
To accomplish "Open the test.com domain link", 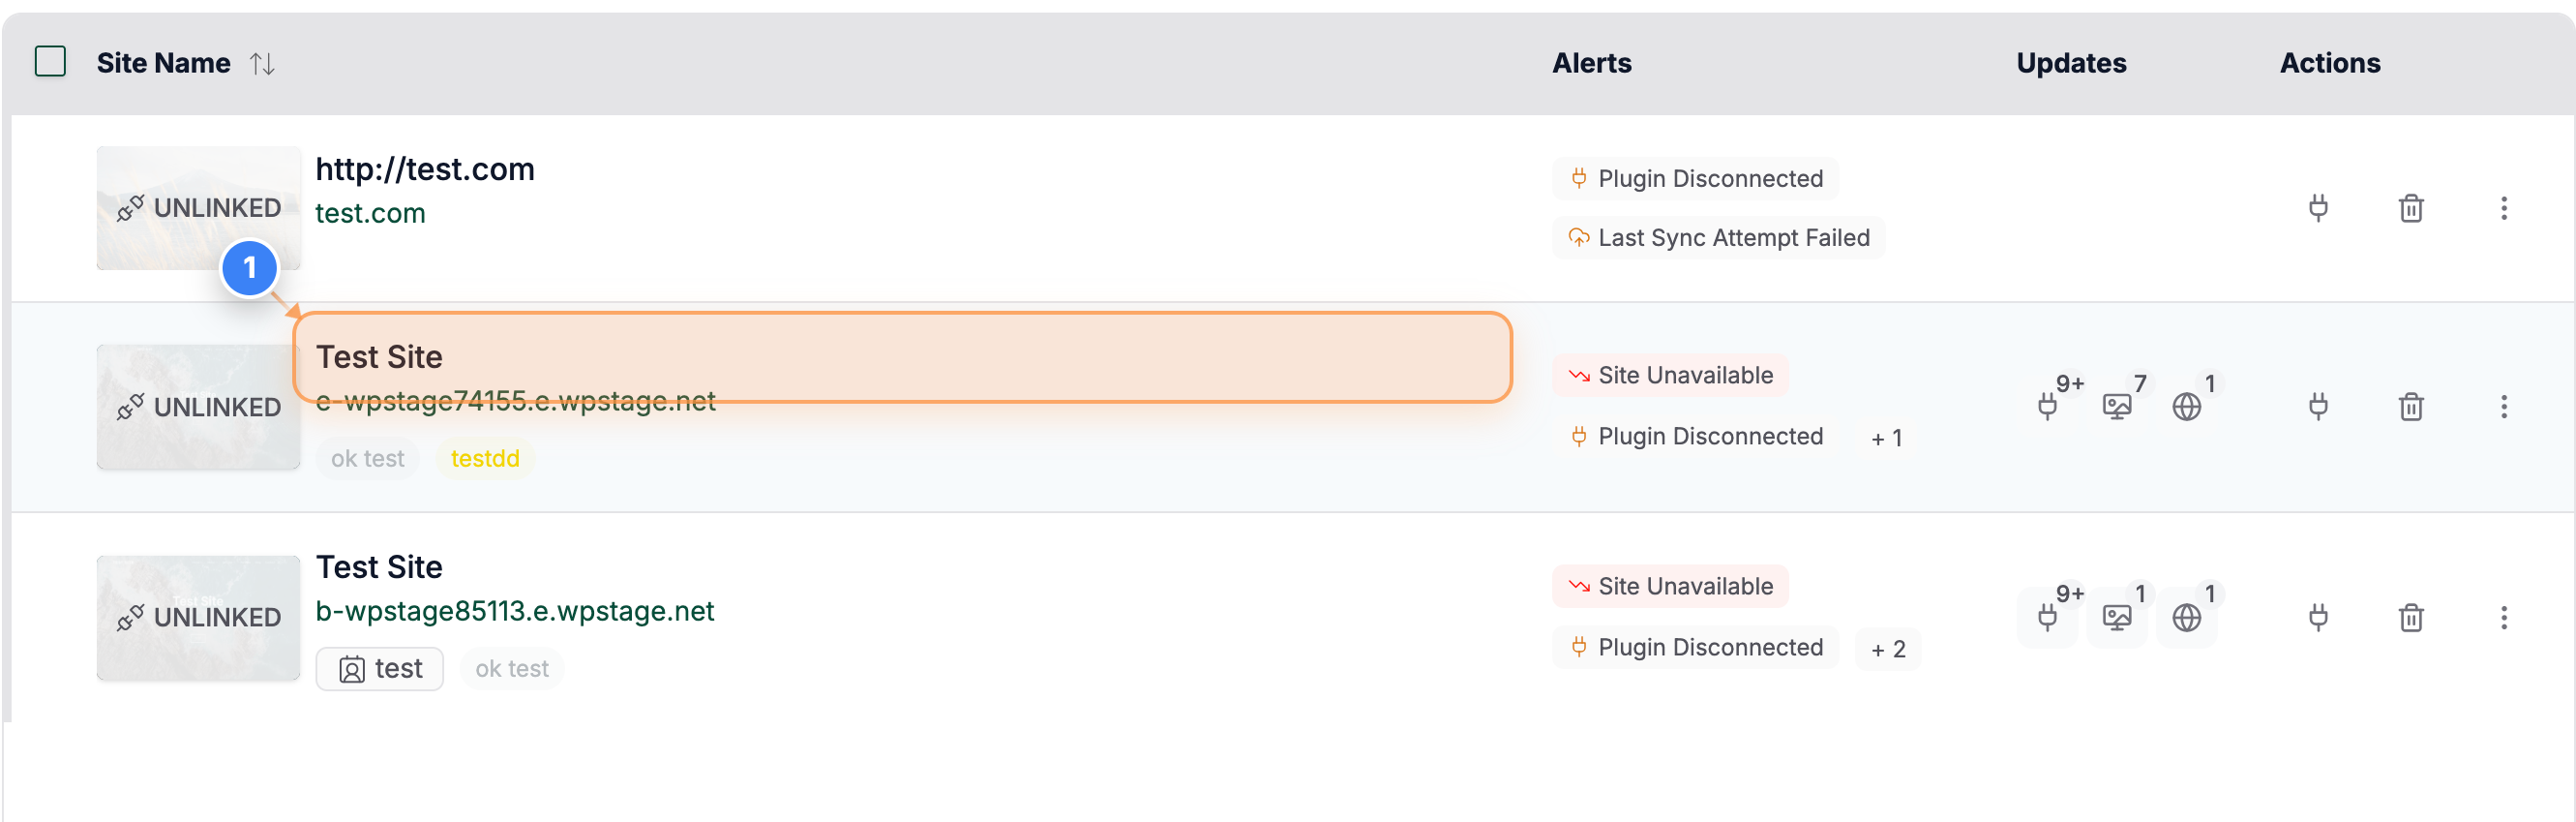I will 370,212.
